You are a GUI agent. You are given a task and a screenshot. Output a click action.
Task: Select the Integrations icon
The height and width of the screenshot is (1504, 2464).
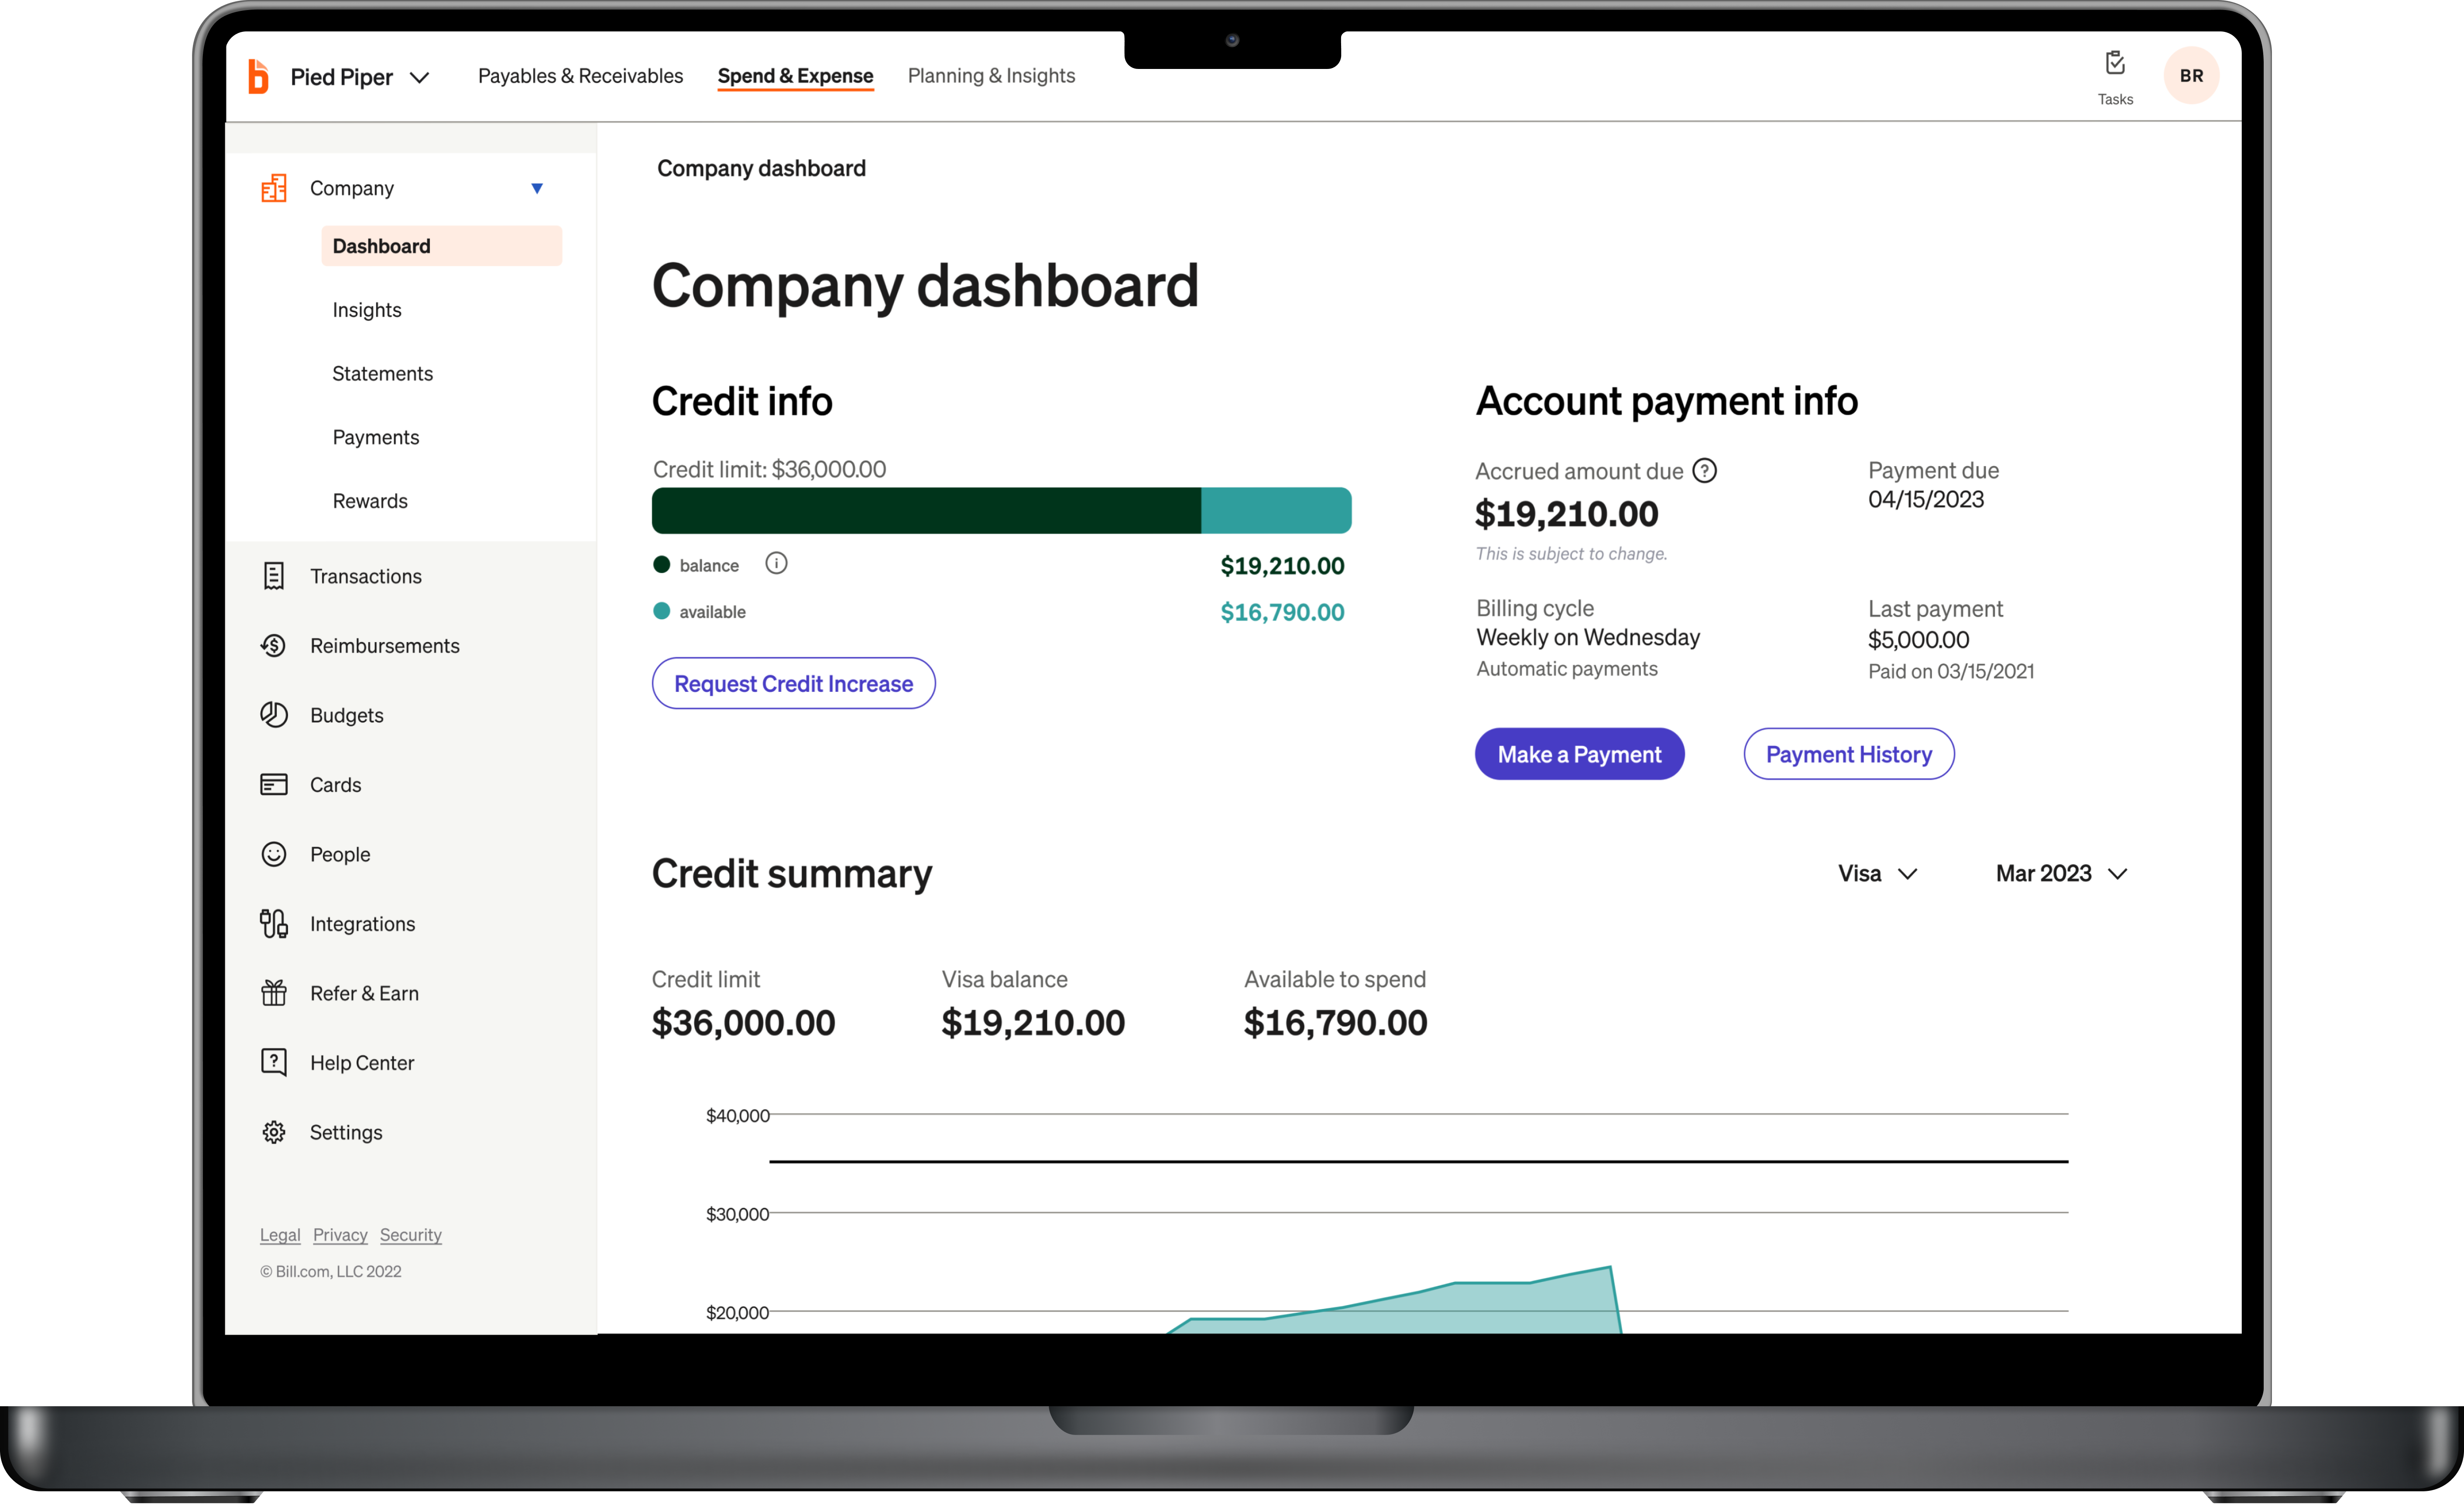tap(274, 923)
